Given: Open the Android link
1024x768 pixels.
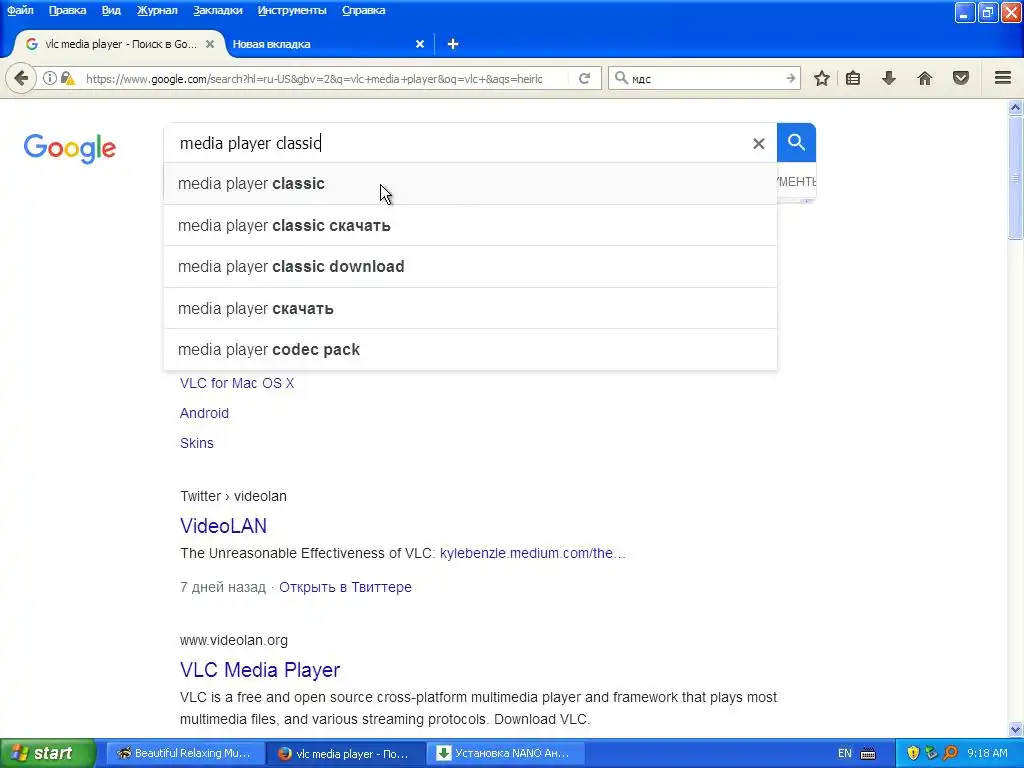Looking at the screenshot, I should pyautogui.click(x=204, y=413).
